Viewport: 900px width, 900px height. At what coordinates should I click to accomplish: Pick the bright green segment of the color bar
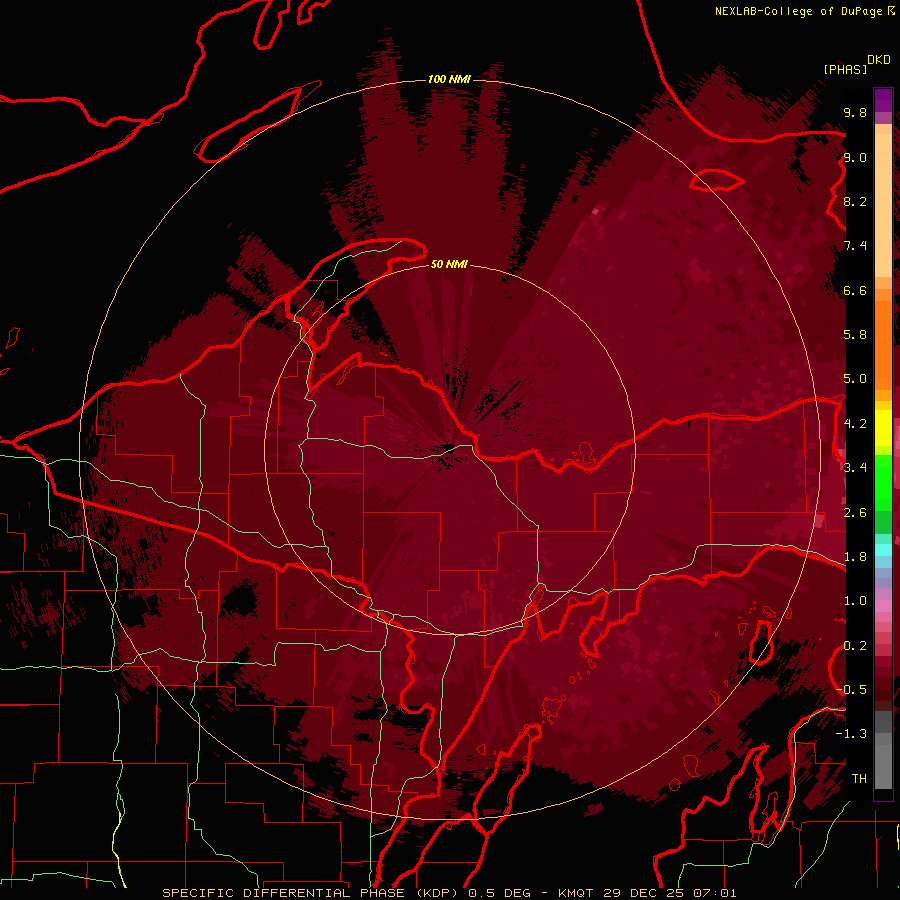[x=883, y=481]
